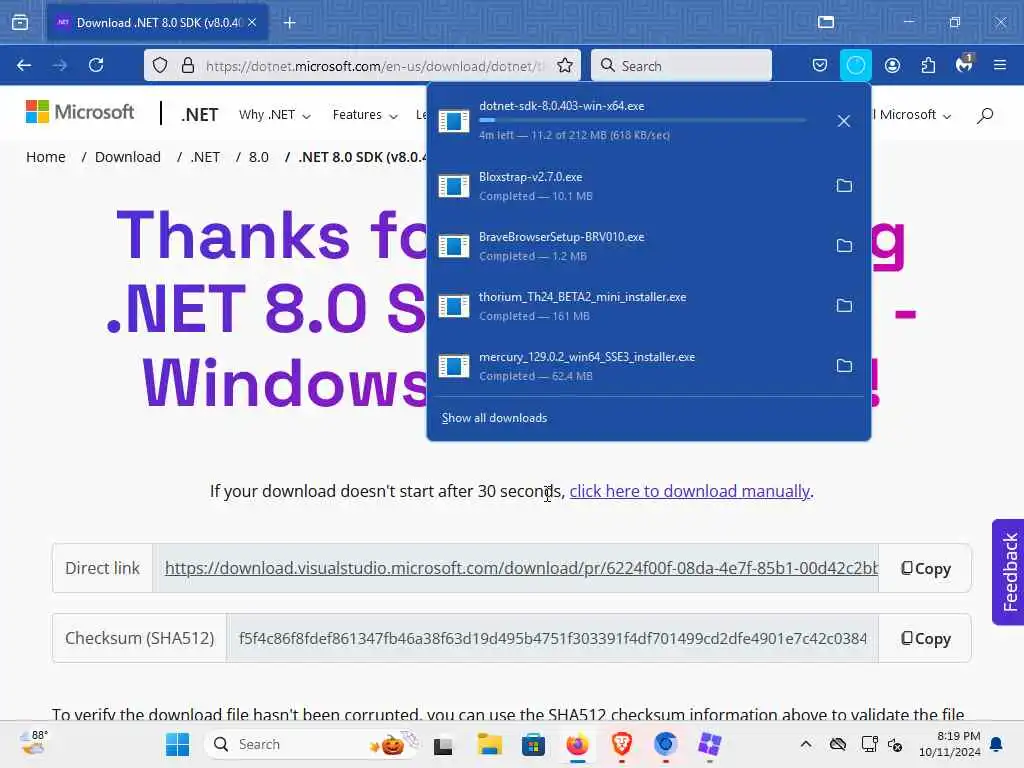Open the direct download link URL

tap(521, 568)
